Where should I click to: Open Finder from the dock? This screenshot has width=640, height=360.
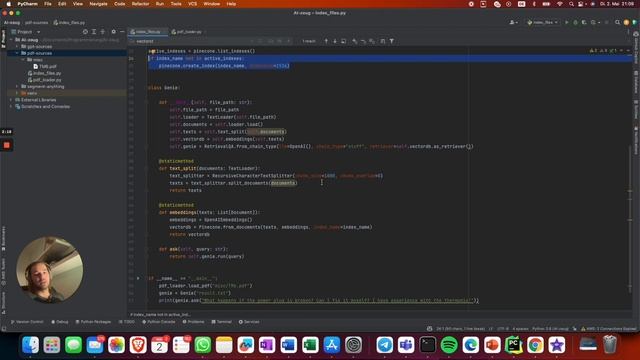tap(30, 345)
